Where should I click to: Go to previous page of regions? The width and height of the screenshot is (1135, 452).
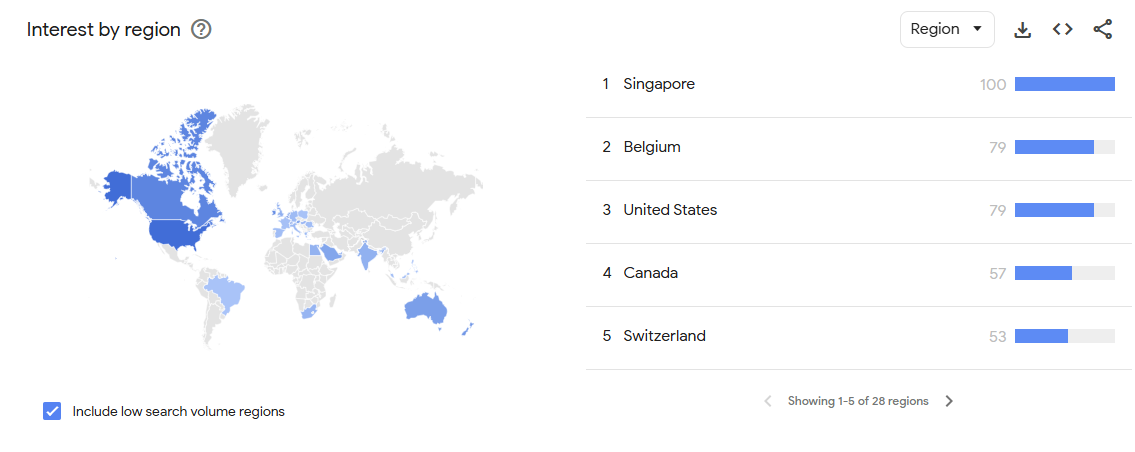768,401
